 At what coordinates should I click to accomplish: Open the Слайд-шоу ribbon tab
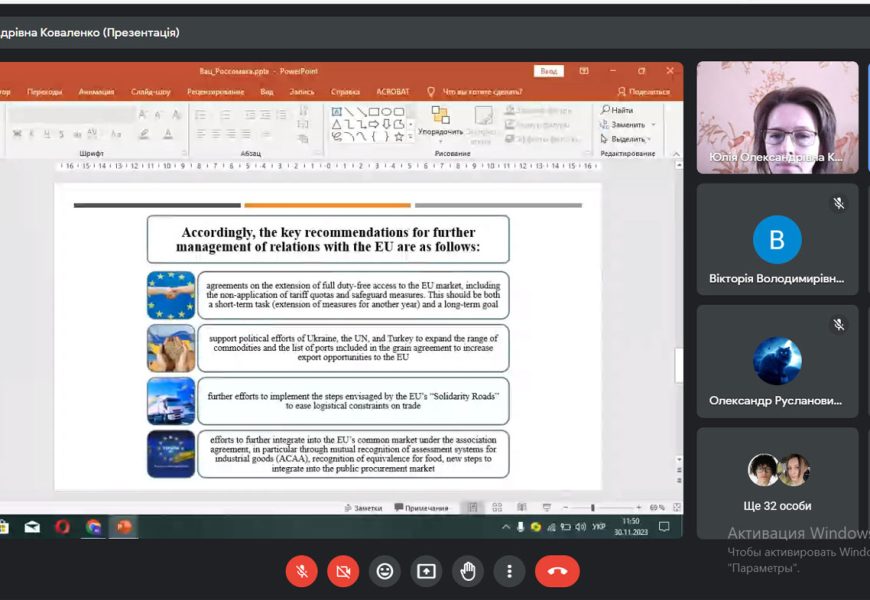[x=150, y=92]
